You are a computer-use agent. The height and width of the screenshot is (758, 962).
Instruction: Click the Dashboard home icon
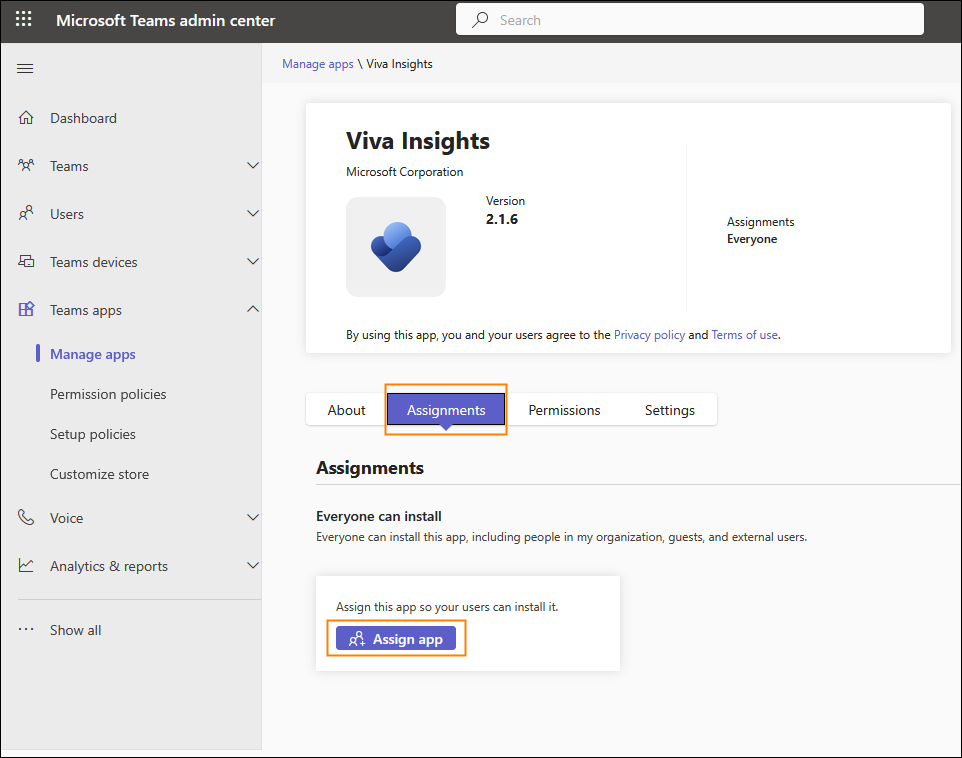point(26,117)
